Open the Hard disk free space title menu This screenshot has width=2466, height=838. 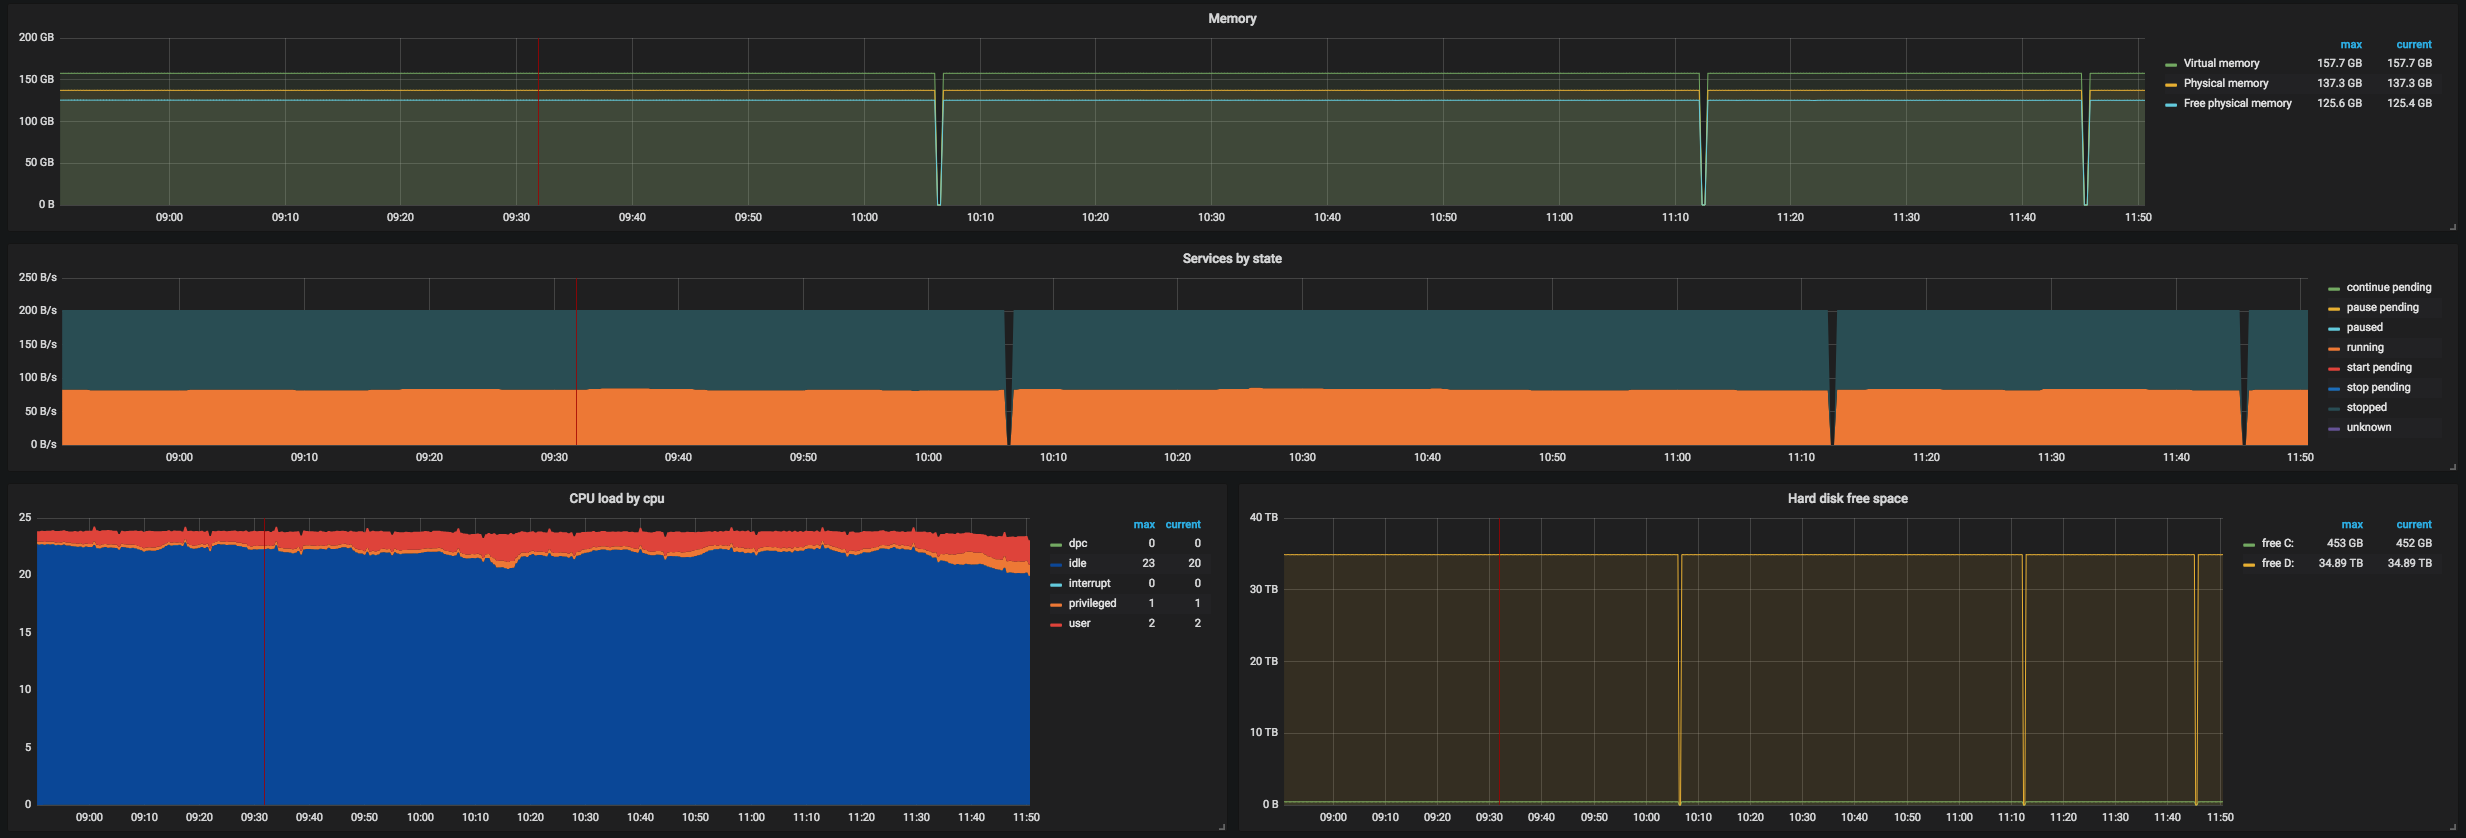point(1847,498)
